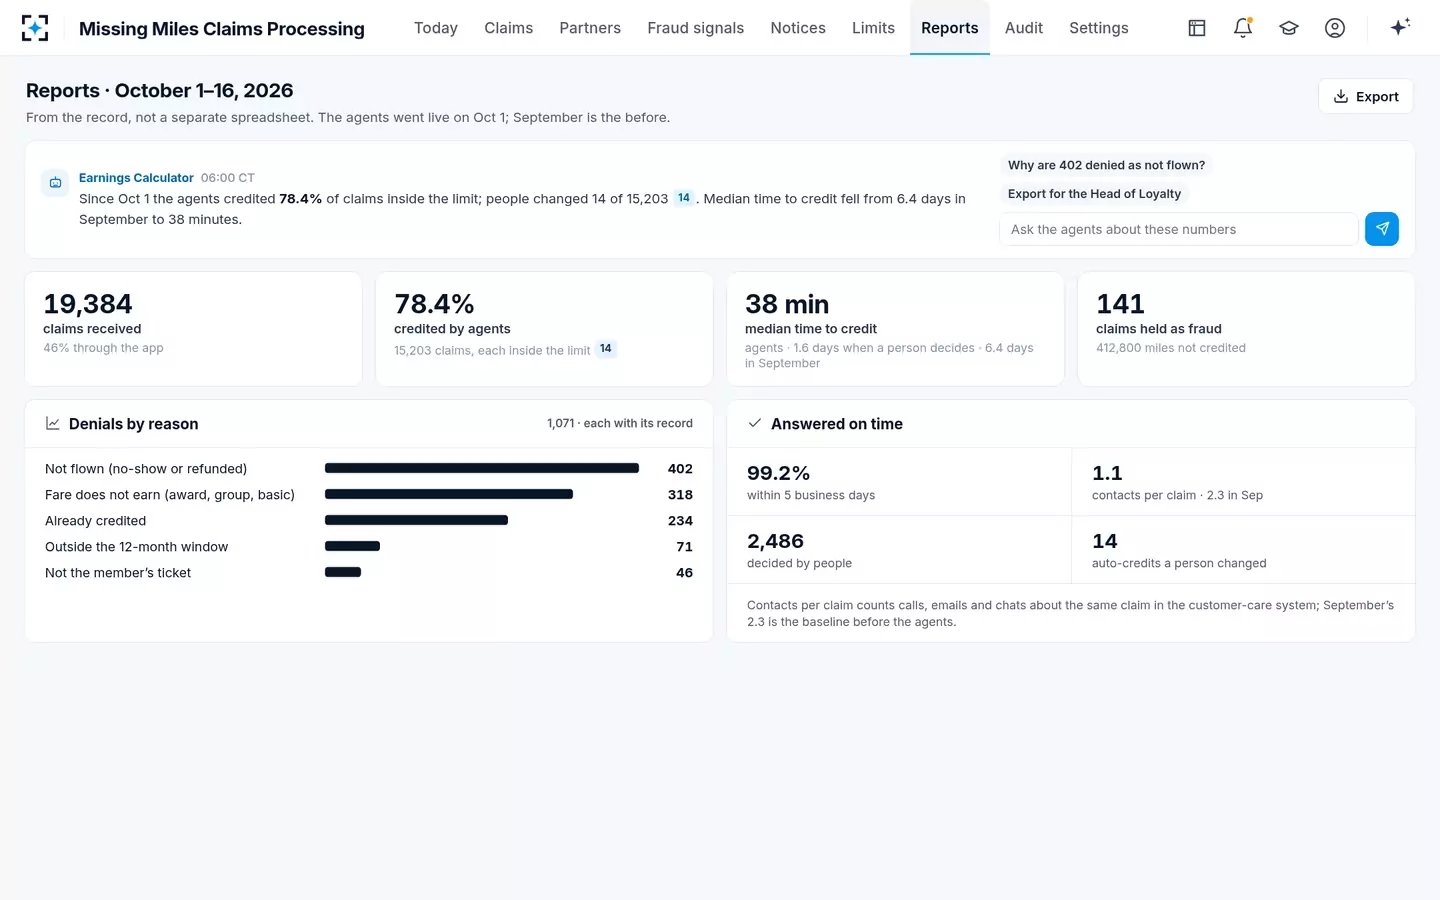
Task: Click the 38 min median time figure
Action: pyautogui.click(x=787, y=304)
